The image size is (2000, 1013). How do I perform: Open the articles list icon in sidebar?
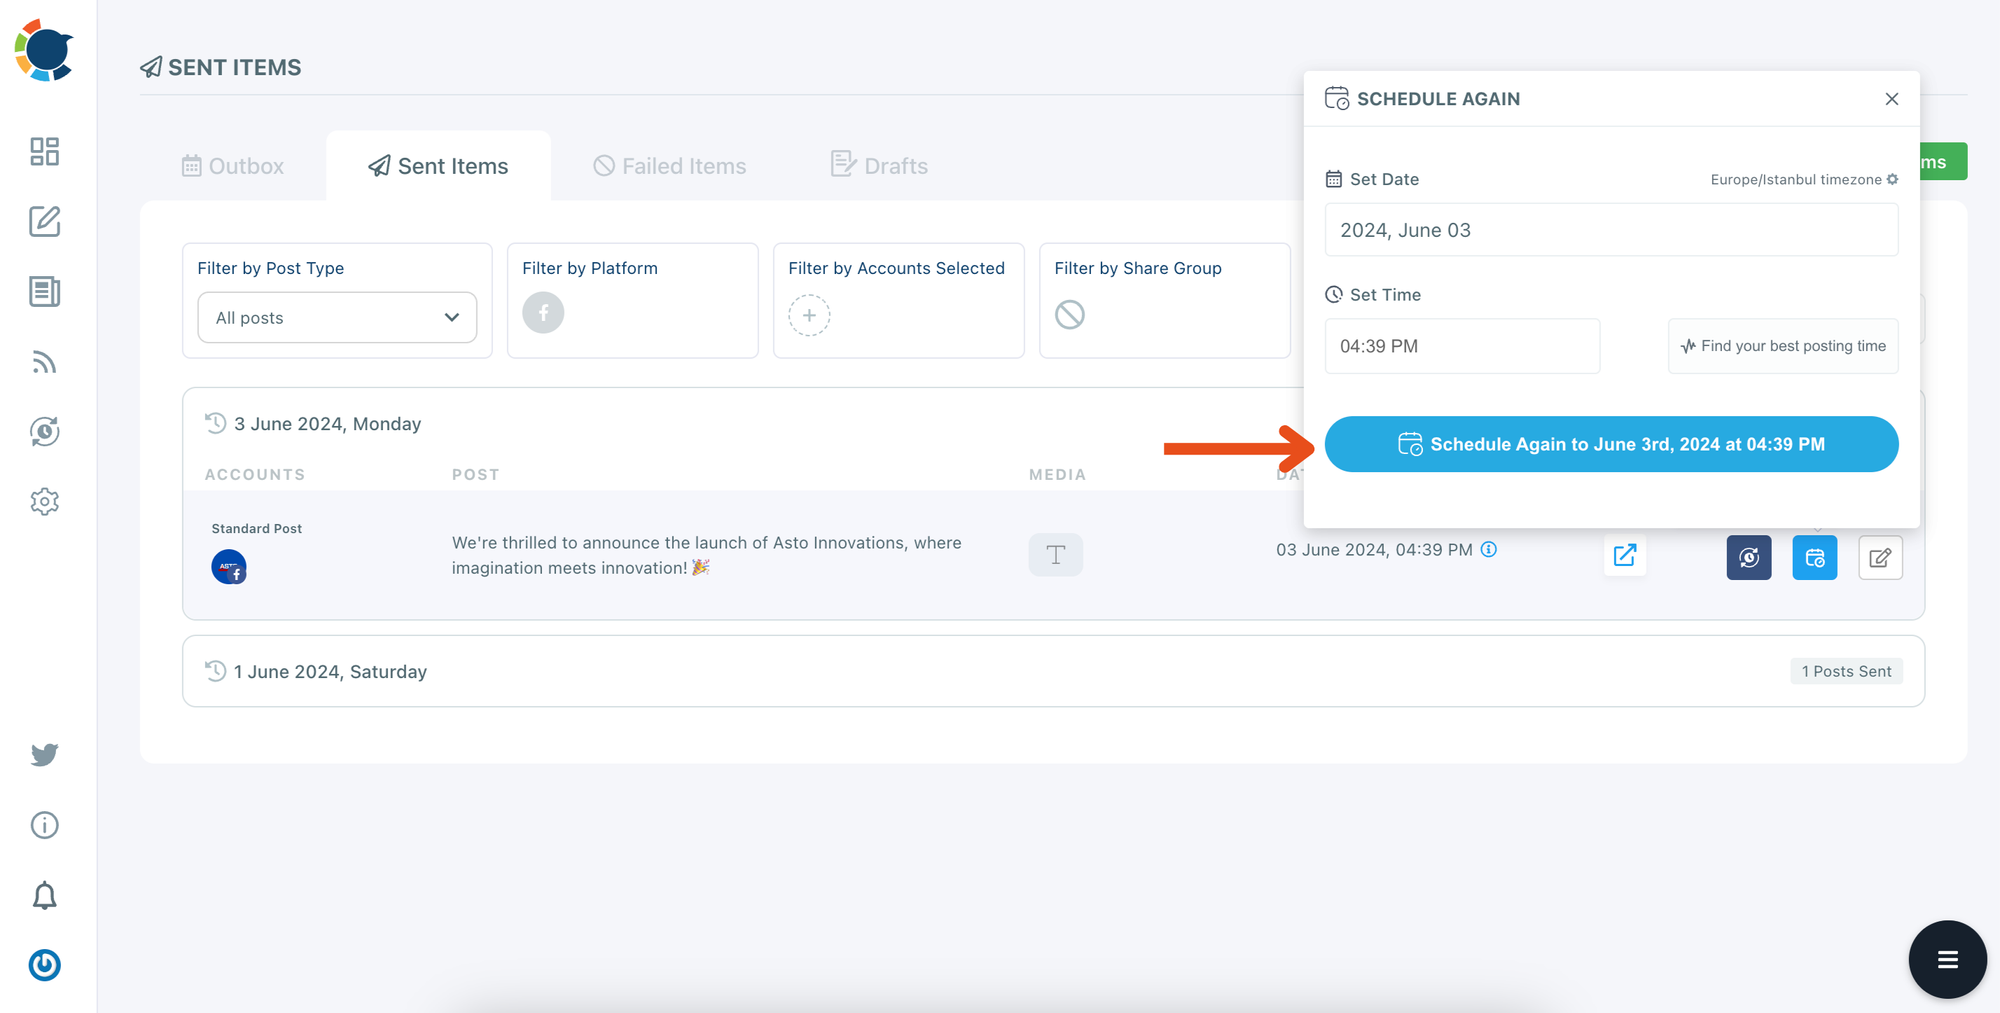[x=45, y=291]
